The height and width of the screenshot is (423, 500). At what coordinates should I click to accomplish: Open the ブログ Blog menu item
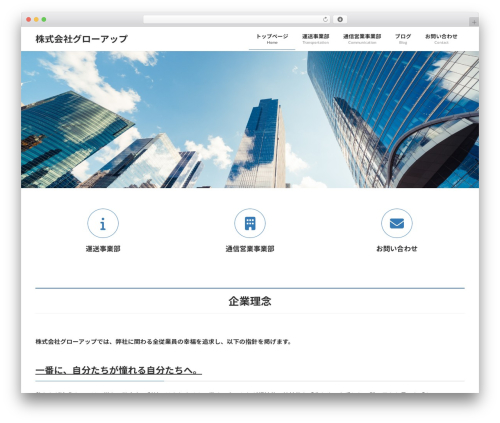[x=403, y=39]
